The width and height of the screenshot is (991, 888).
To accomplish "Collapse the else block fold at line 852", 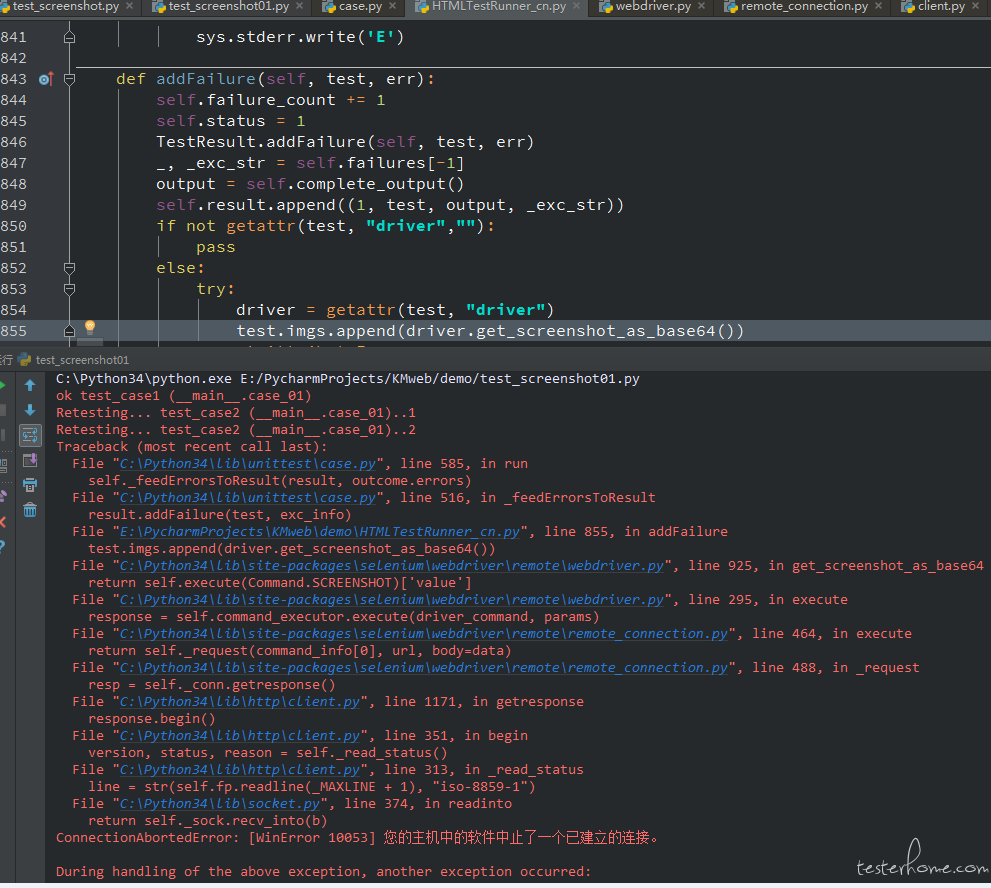I will click(70, 268).
